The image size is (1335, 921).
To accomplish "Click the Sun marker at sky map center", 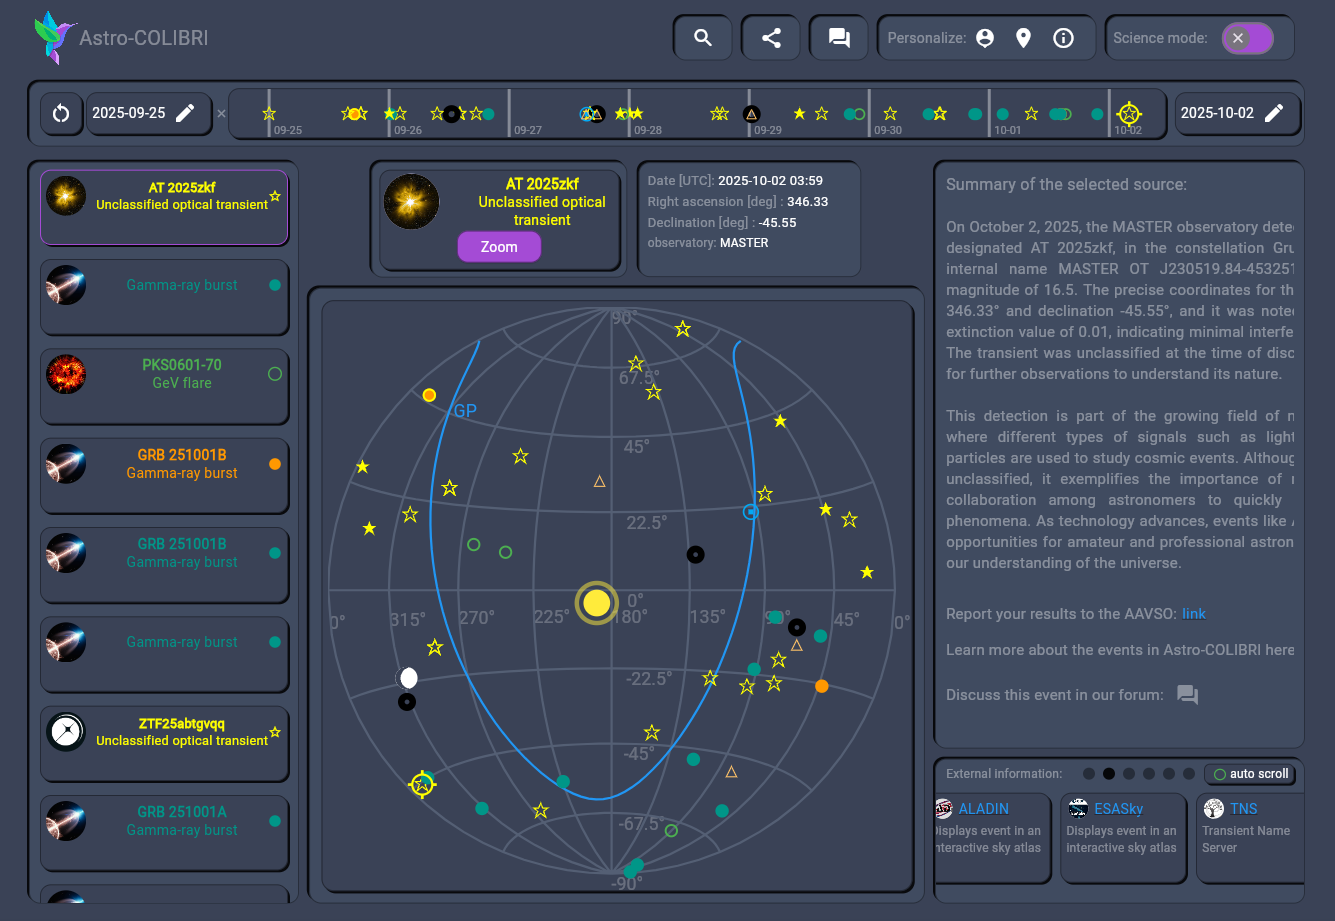I will click(597, 603).
